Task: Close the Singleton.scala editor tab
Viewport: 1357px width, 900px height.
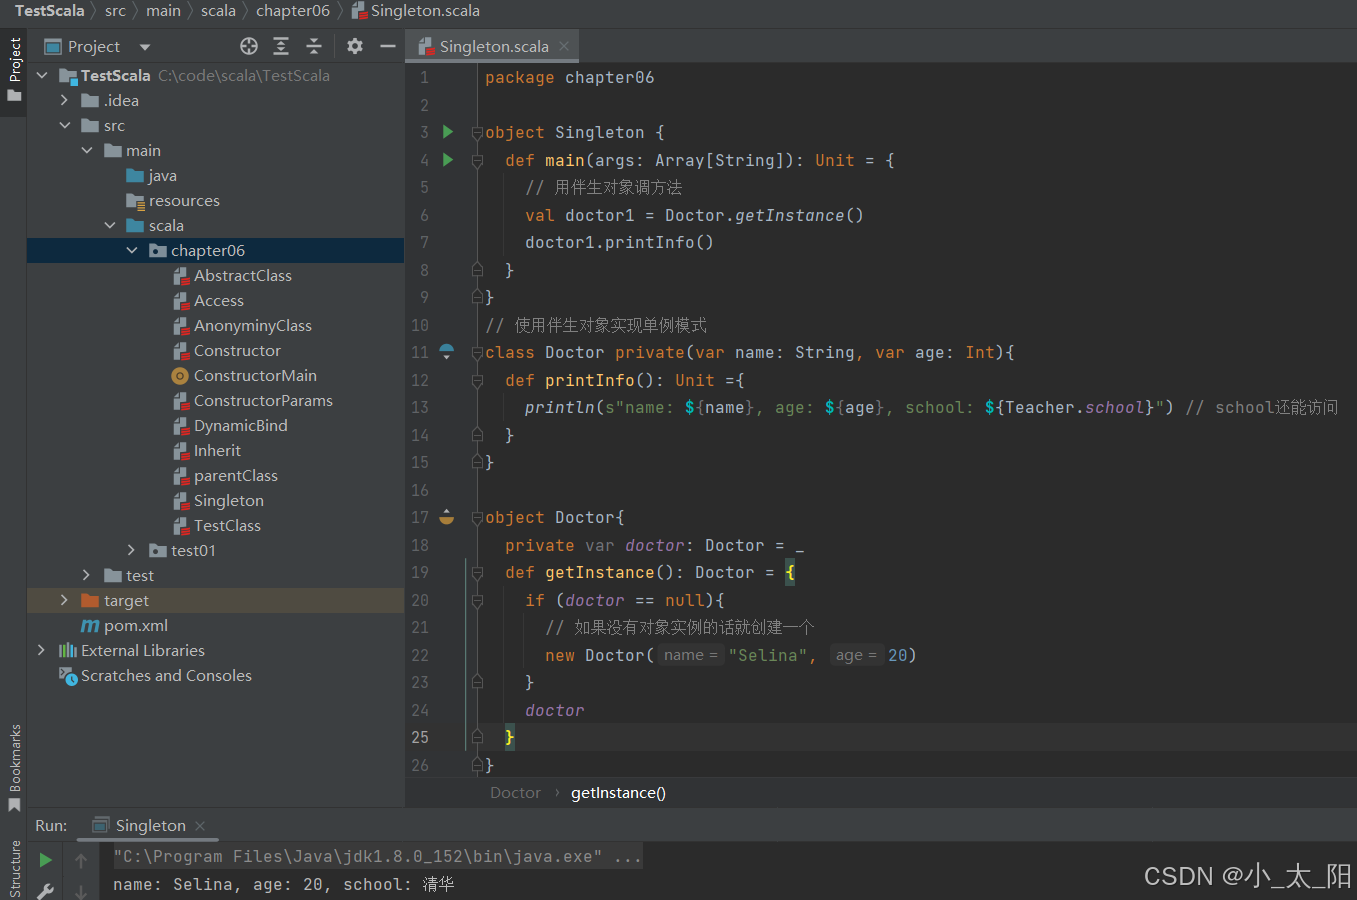Action: tap(564, 46)
